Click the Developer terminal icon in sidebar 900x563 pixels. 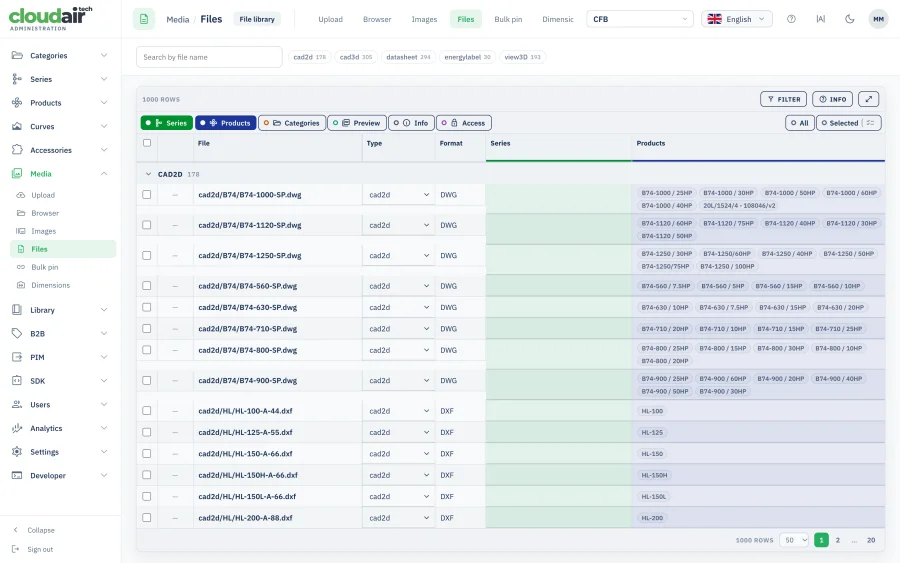(17, 475)
